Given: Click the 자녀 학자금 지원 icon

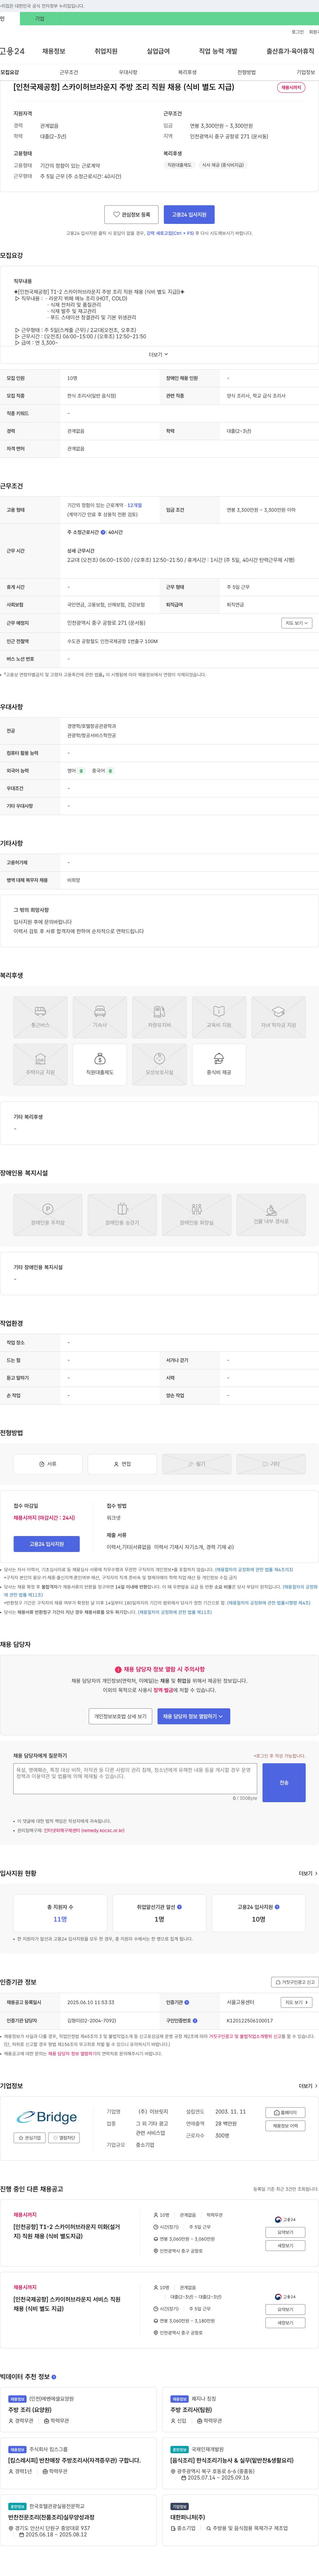Looking at the screenshot, I should click(279, 1017).
